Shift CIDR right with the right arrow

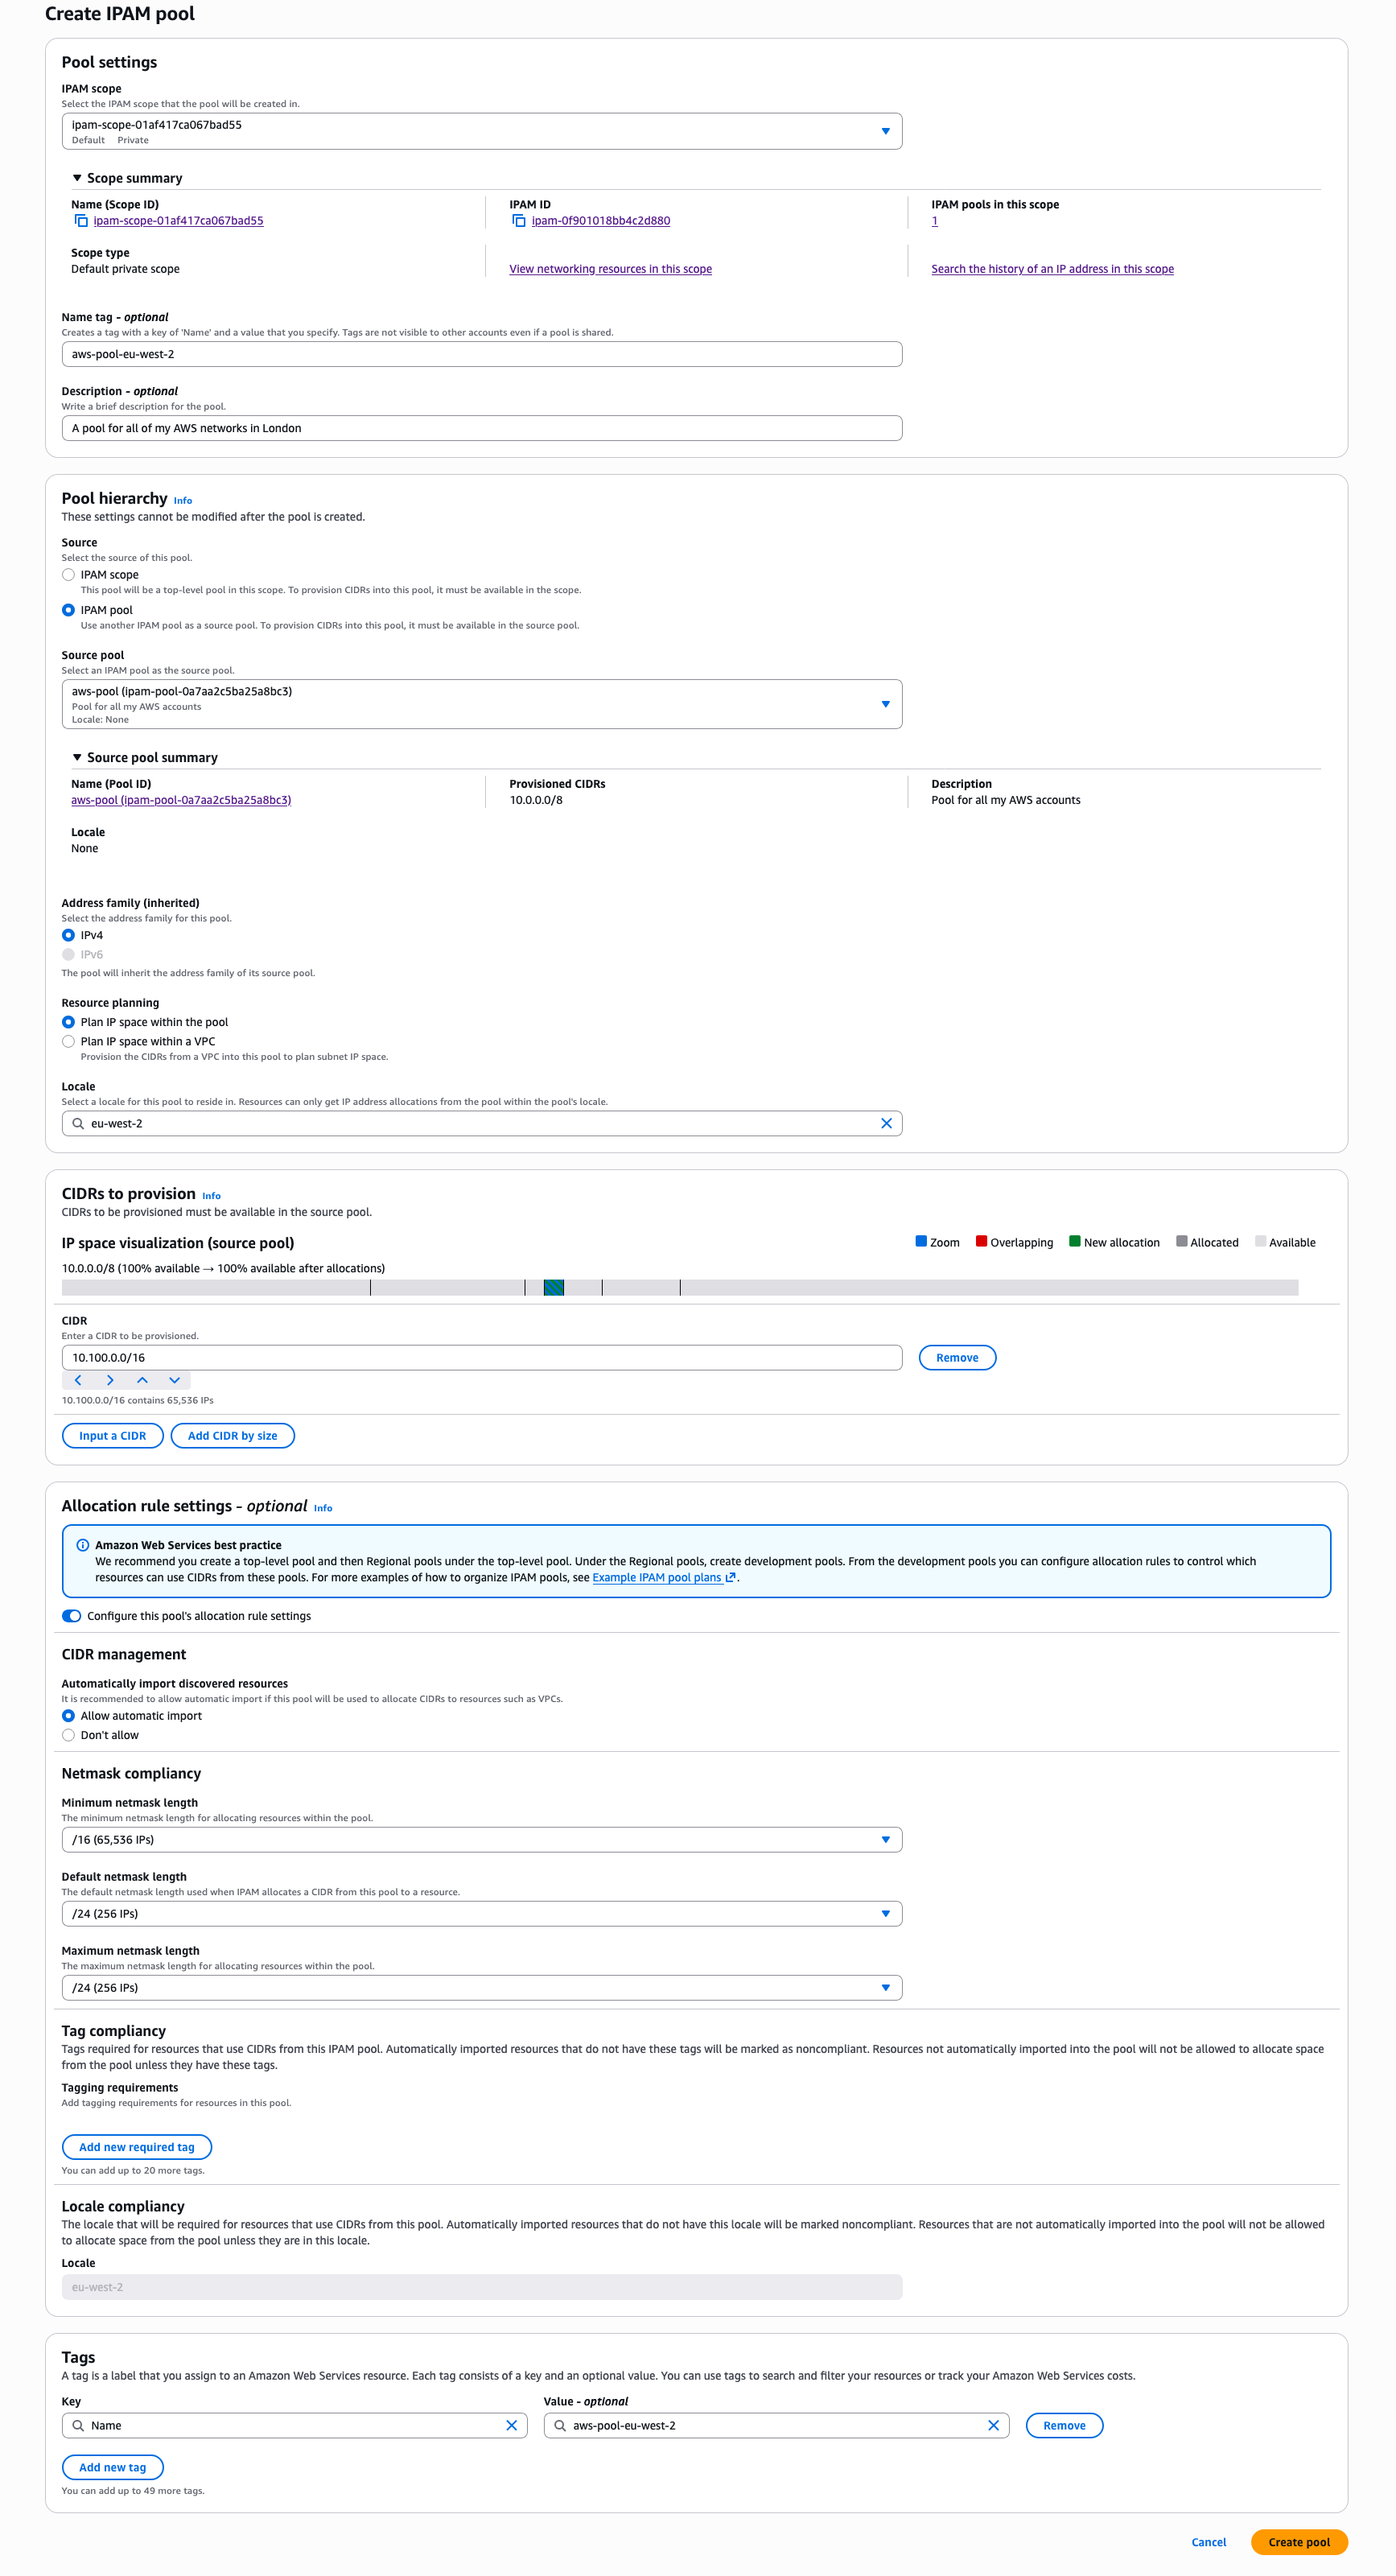110,1380
